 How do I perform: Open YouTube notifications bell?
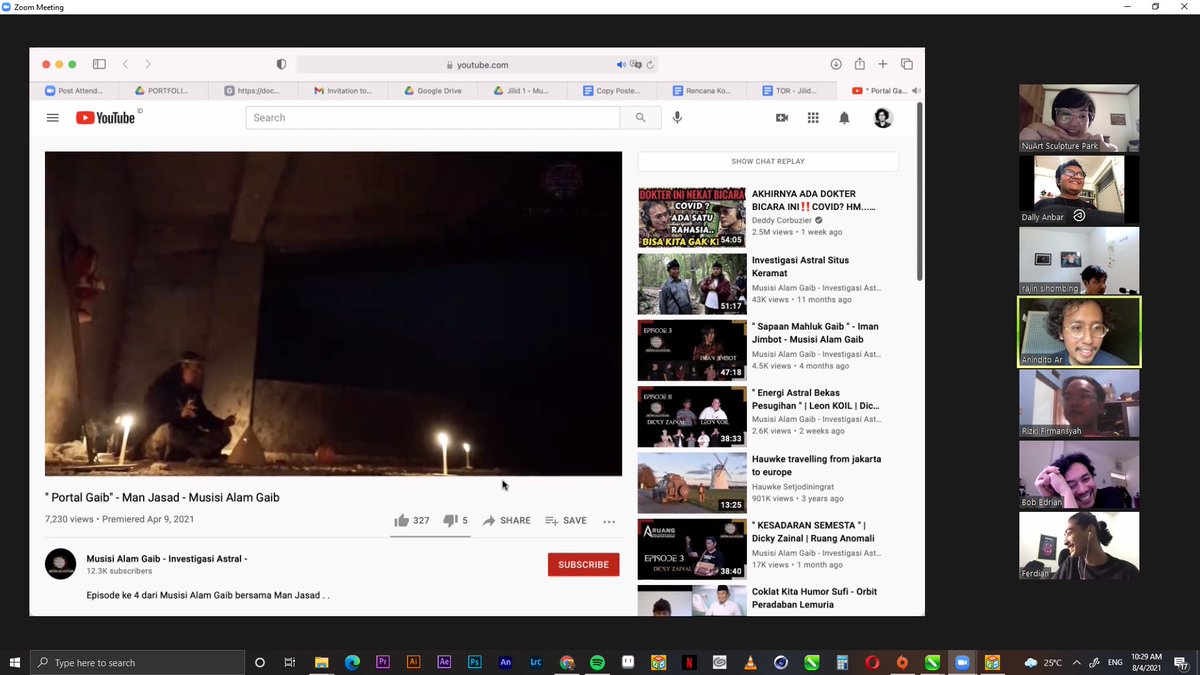click(x=844, y=118)
